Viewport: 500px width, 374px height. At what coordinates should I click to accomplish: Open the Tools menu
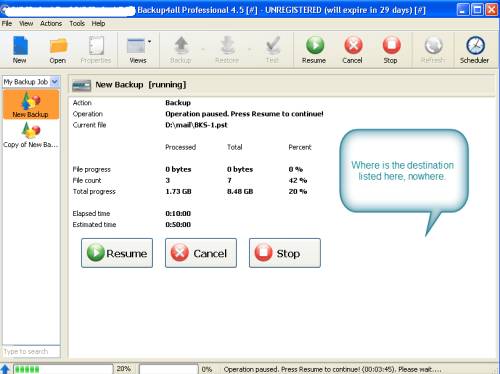click(x=77, y=23)
